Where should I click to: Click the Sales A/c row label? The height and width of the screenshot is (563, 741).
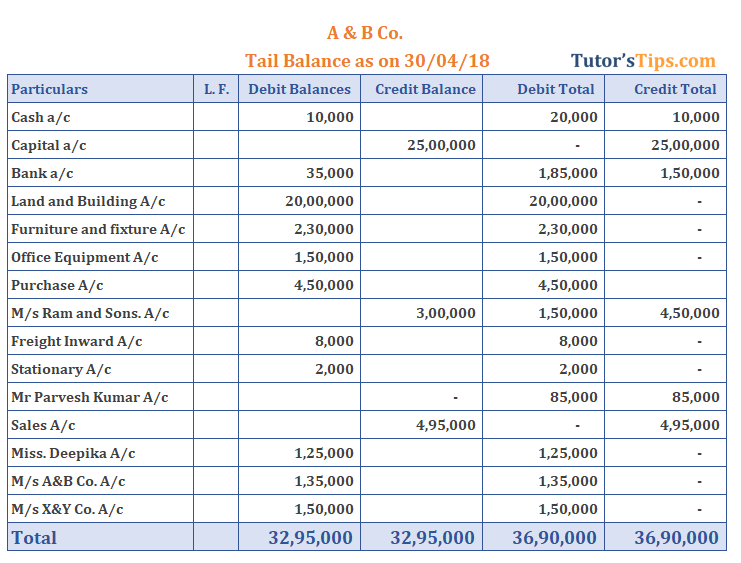pos(43,425)
